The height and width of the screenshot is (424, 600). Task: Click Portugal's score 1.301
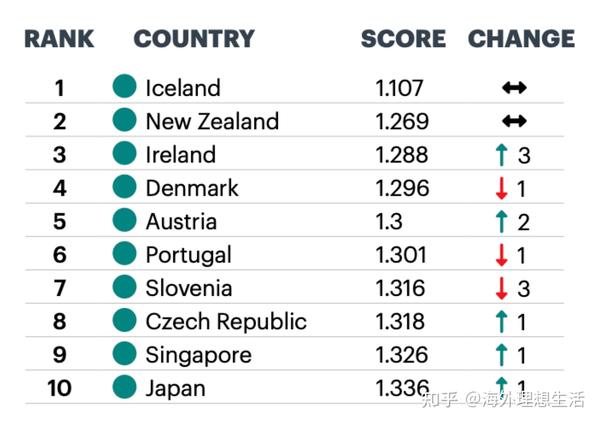(x=402, y=255)
